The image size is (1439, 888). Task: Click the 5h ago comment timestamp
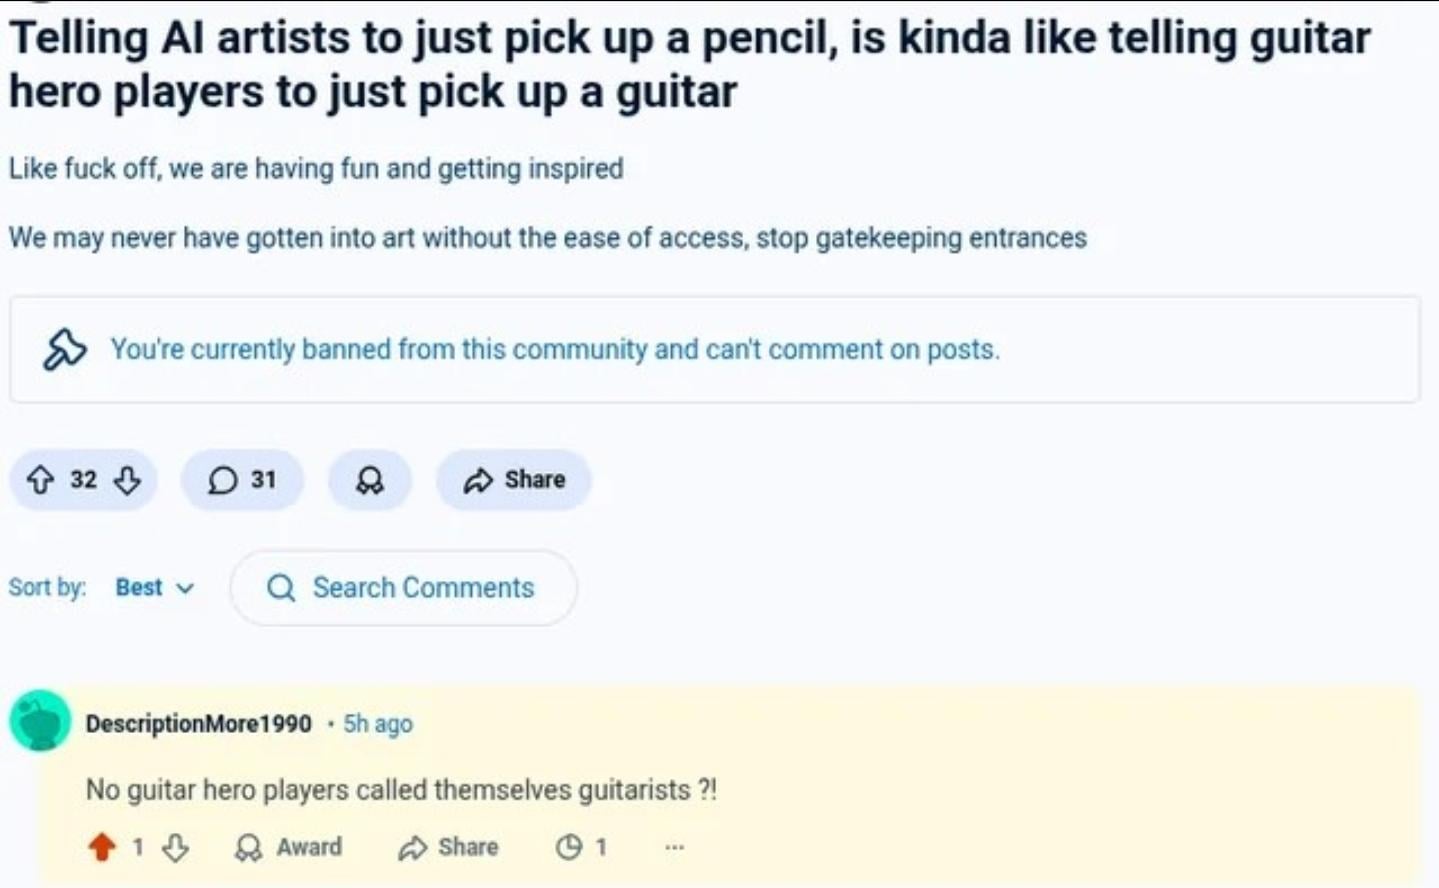coord(378,724)
